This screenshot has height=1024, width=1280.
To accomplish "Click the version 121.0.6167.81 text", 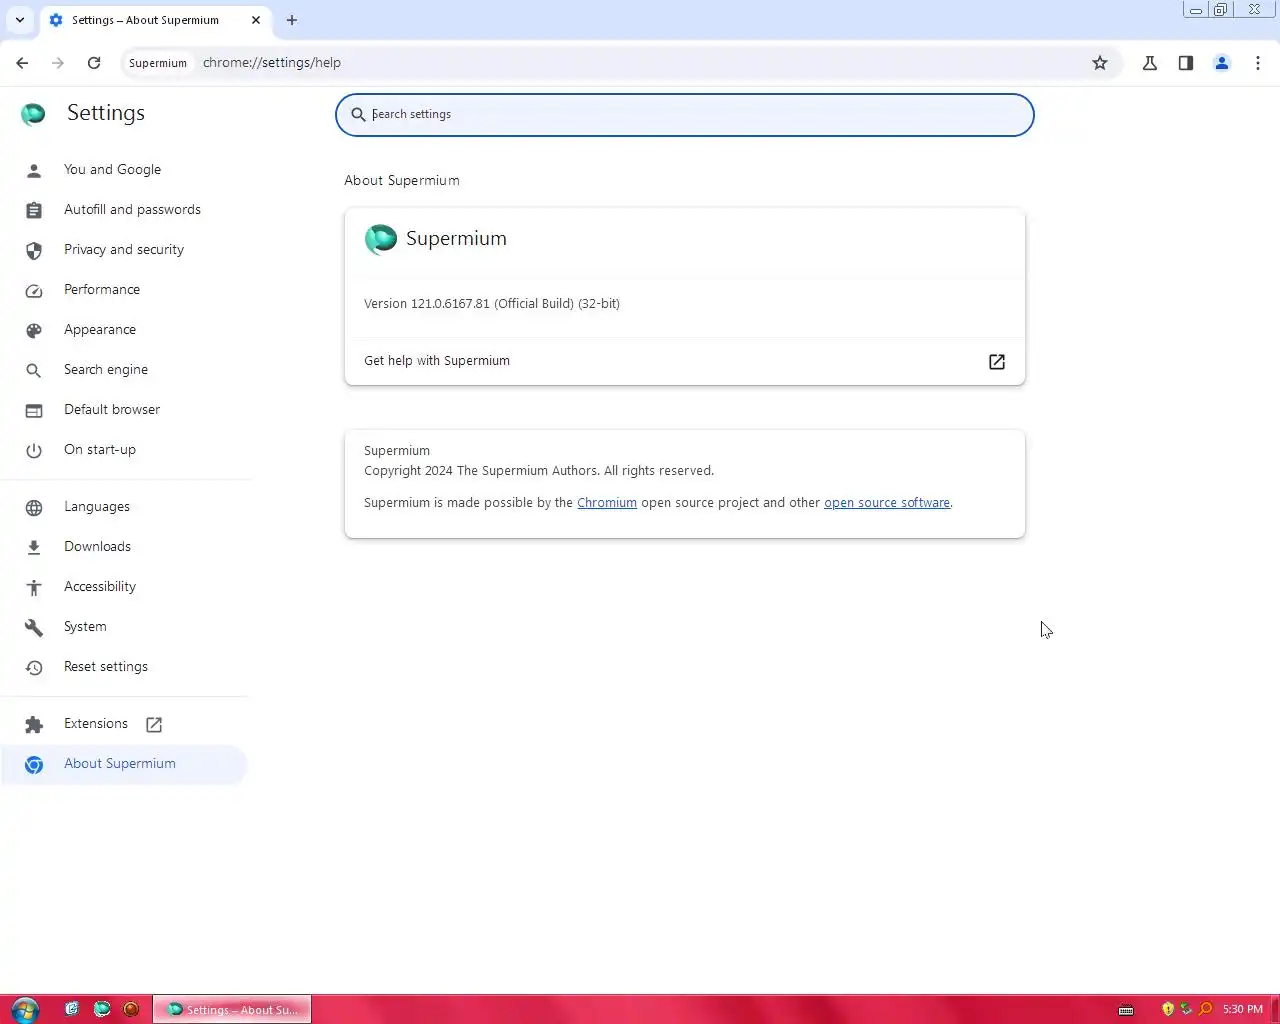I will [x=492, y=304].
